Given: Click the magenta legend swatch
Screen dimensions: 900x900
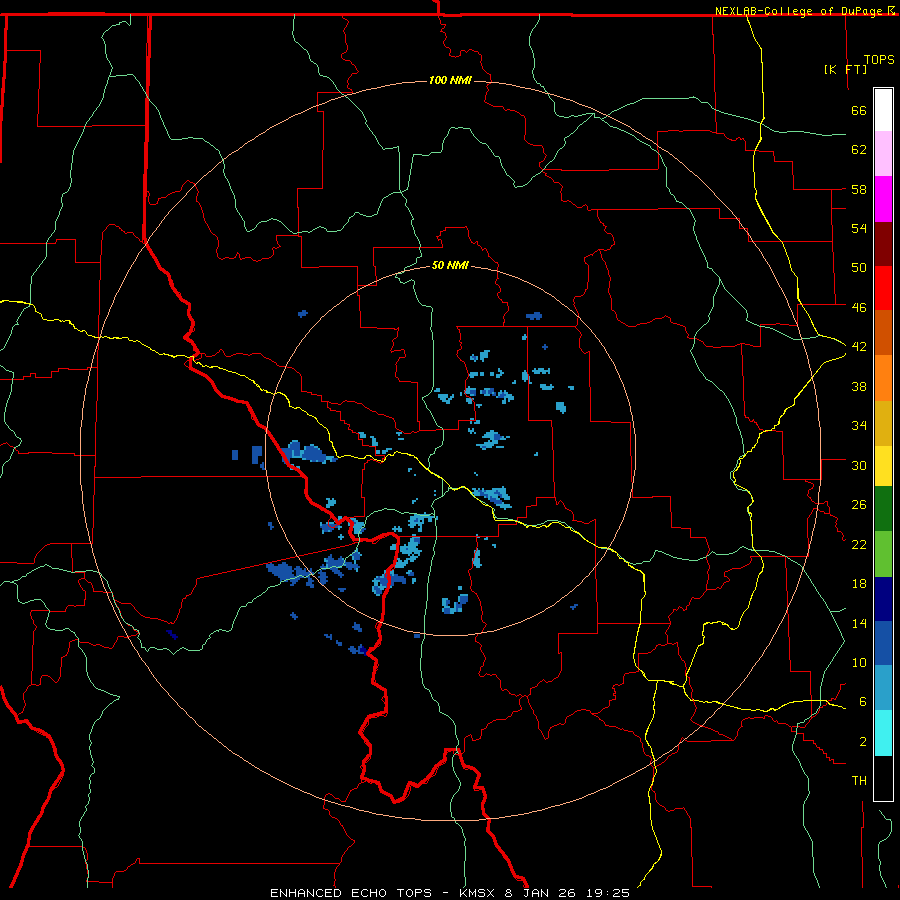Looking at the screenshot, I should pos(883,199).
